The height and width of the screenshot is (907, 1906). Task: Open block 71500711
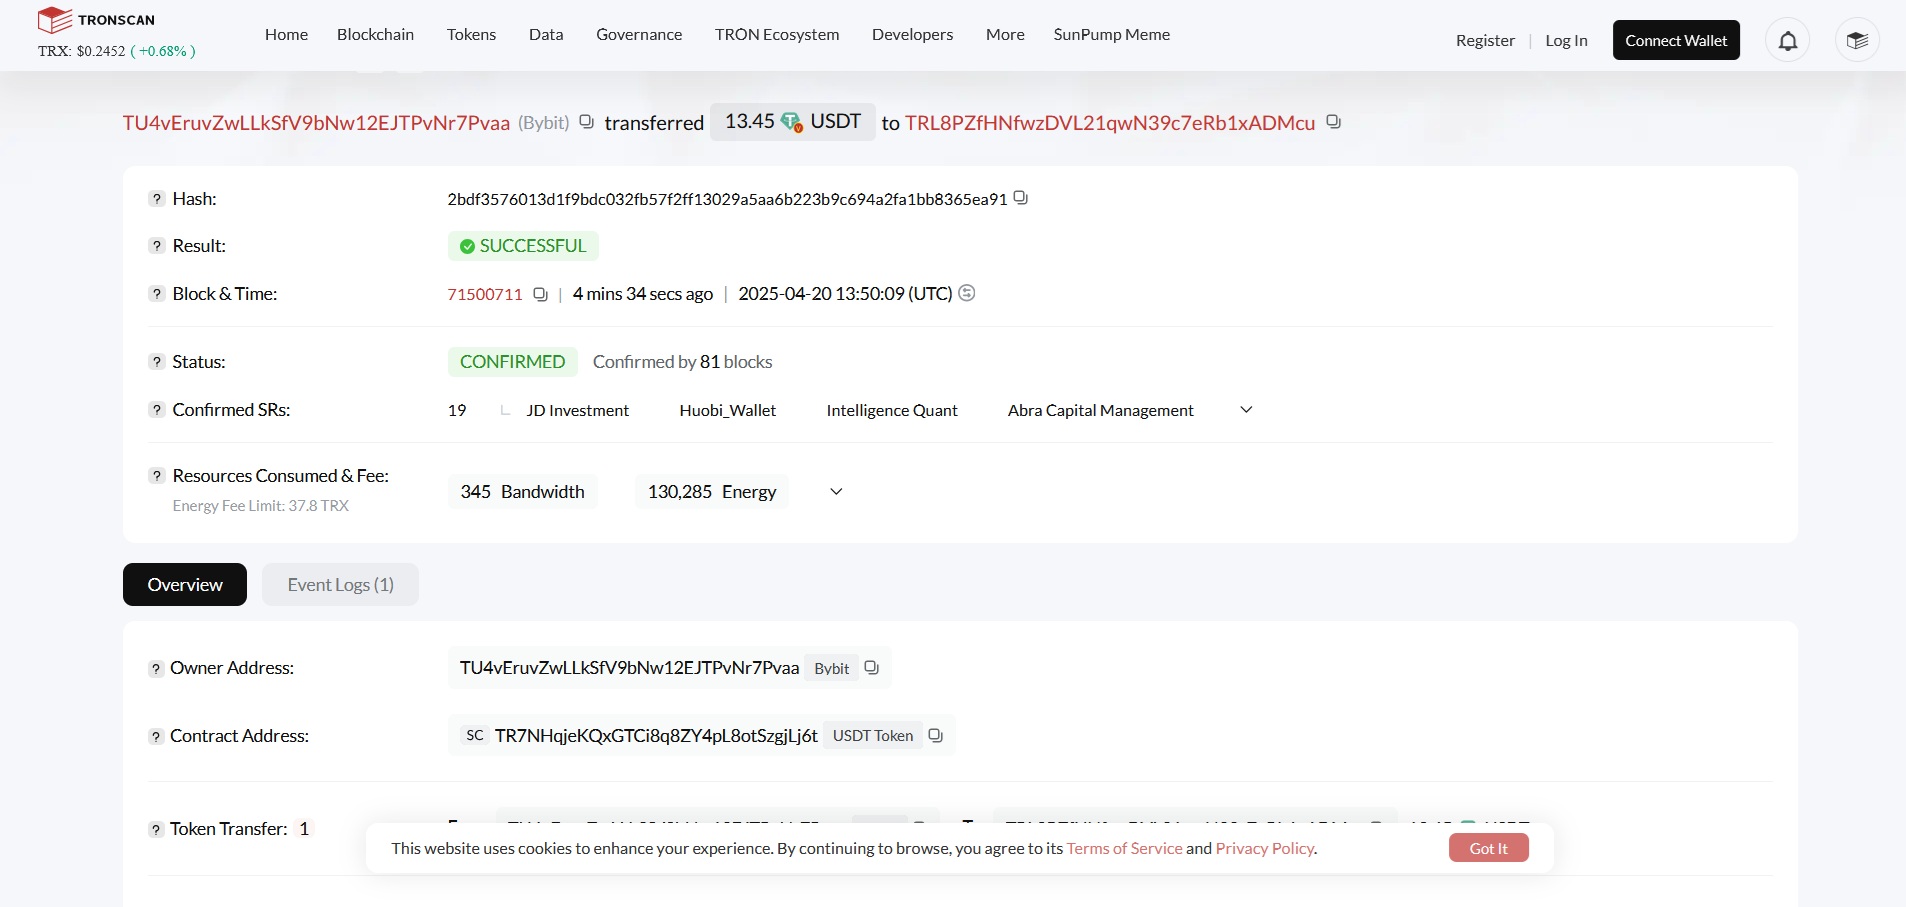[x=485, y=294]
